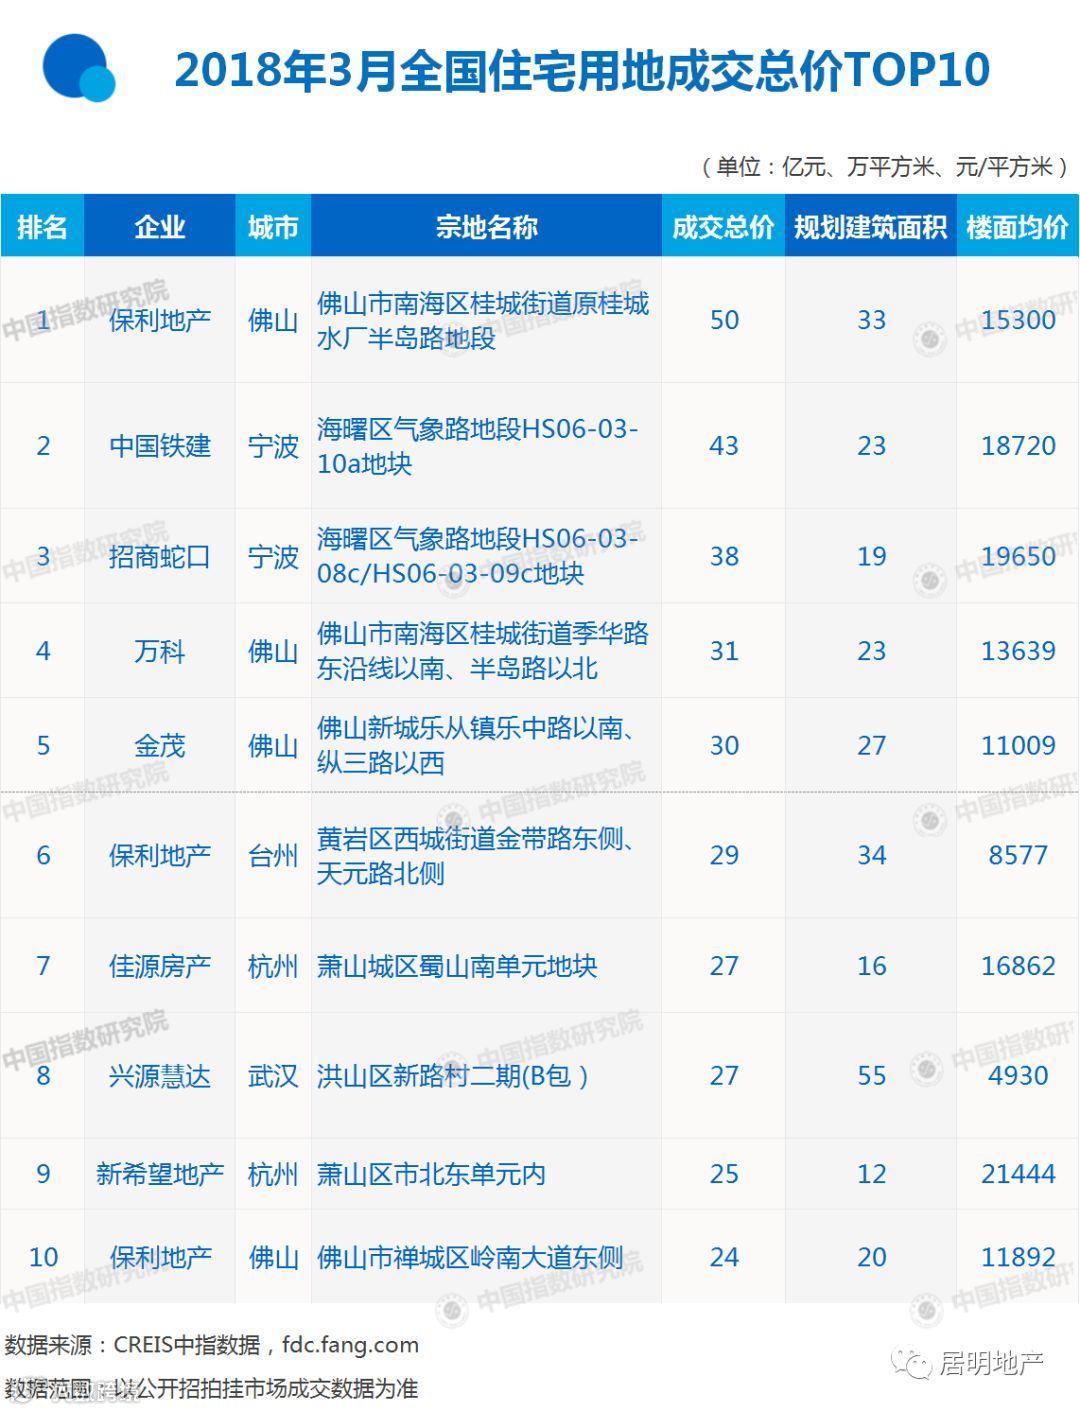Click 佛山 city in 万科 row
This screenshot has height=1411, width=1080.
(273, 651)
